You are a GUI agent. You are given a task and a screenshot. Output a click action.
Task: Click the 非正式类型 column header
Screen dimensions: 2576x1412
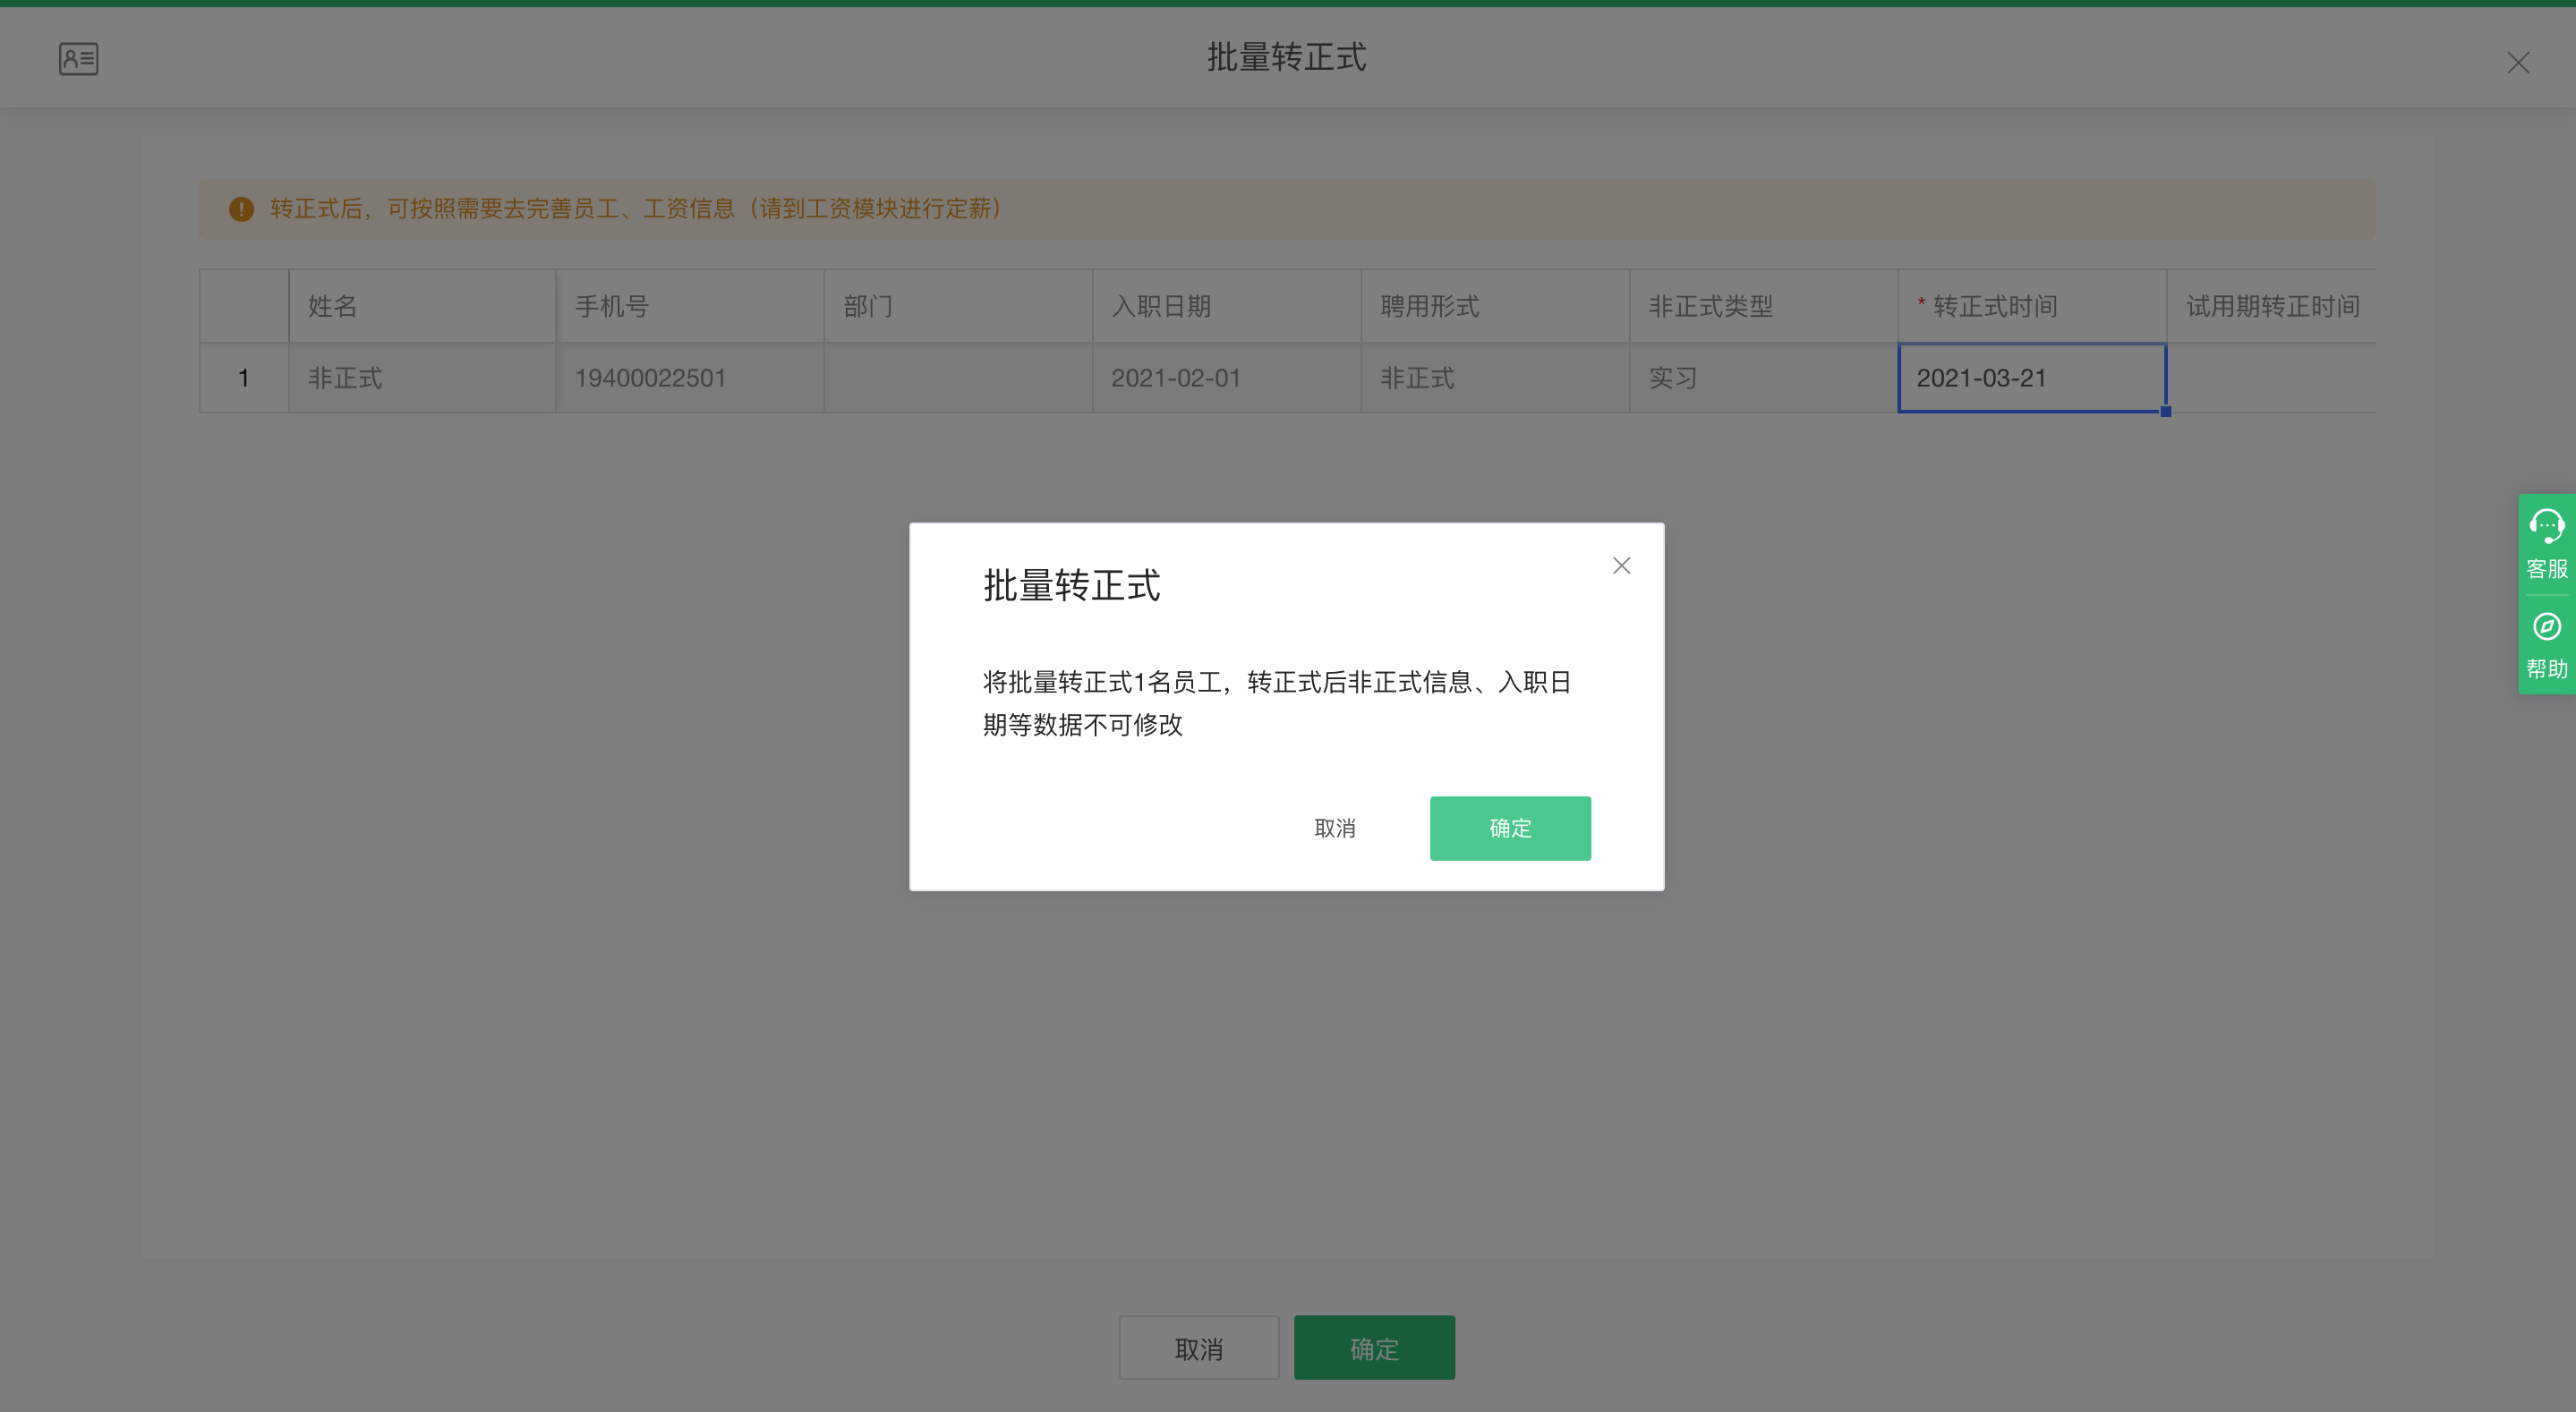1764,306
